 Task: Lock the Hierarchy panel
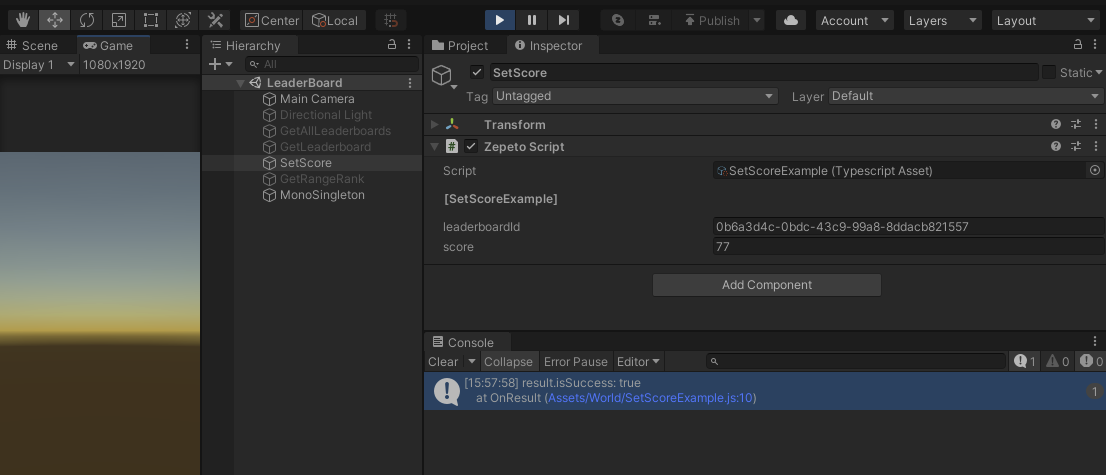tap(392, 44)
